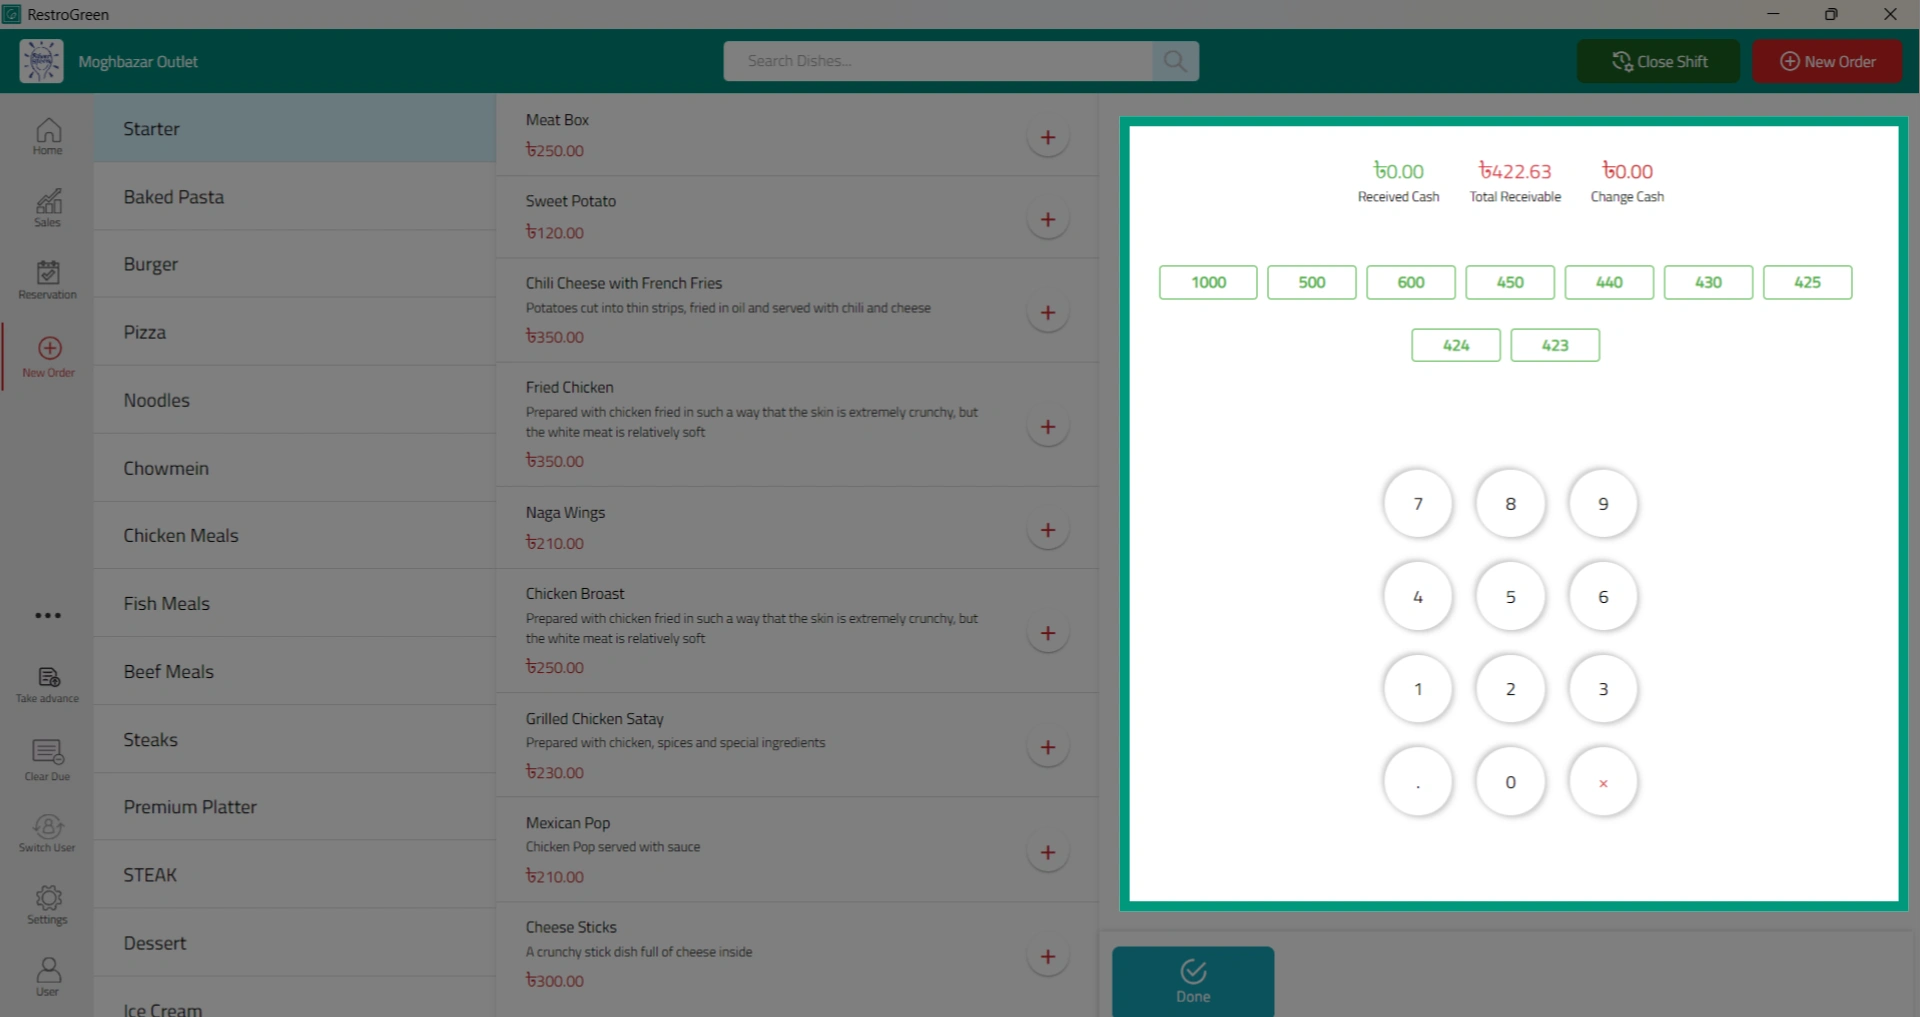Choose the 425 quick cash amount

[x=1807, y=282]
